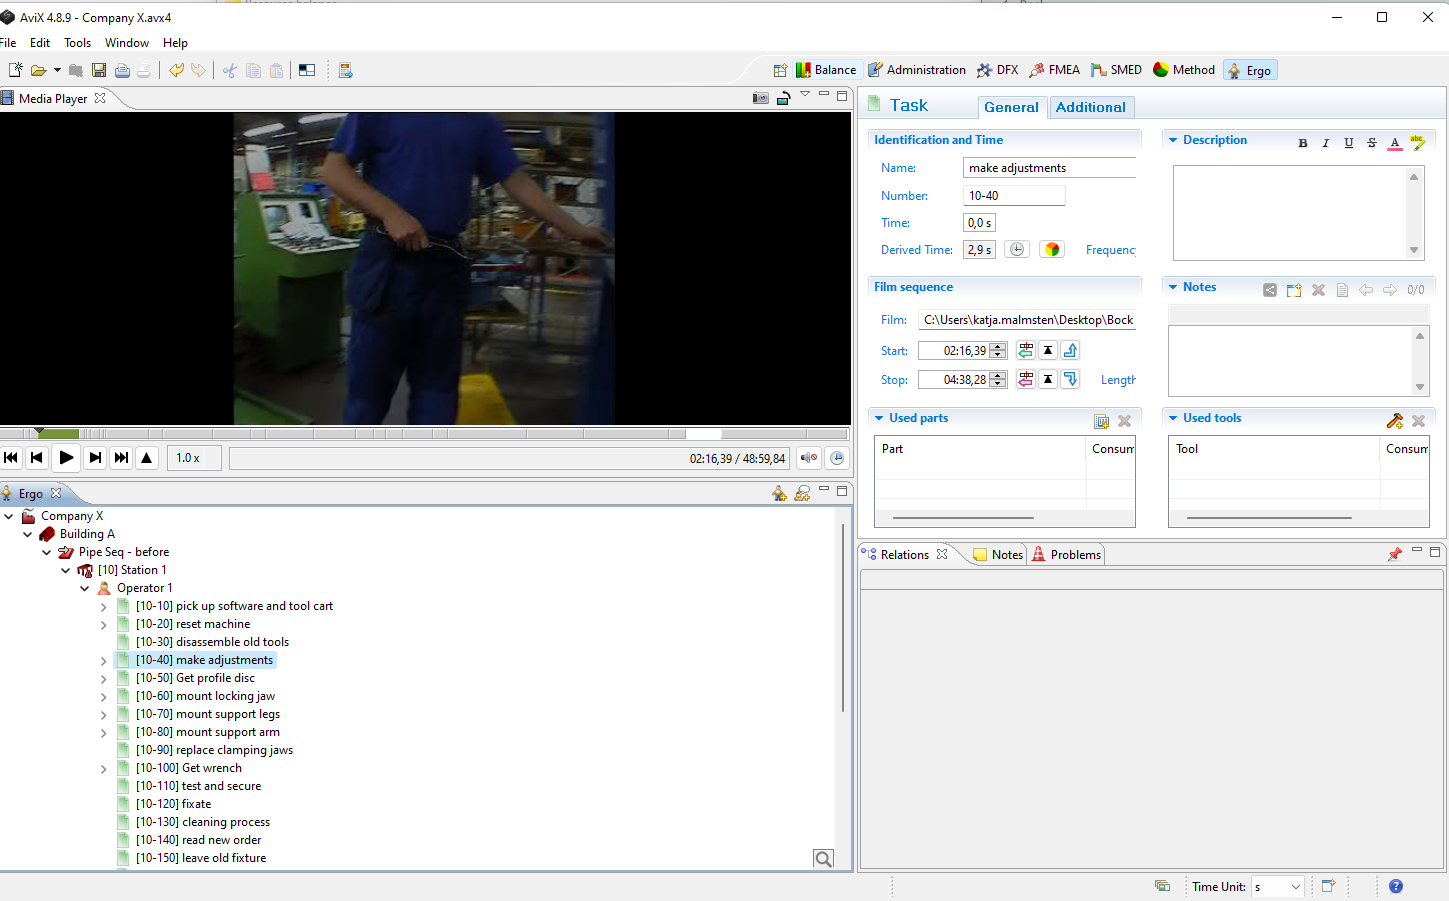
Task: Click the Play button in Media Player
Action: coord(66,458)
